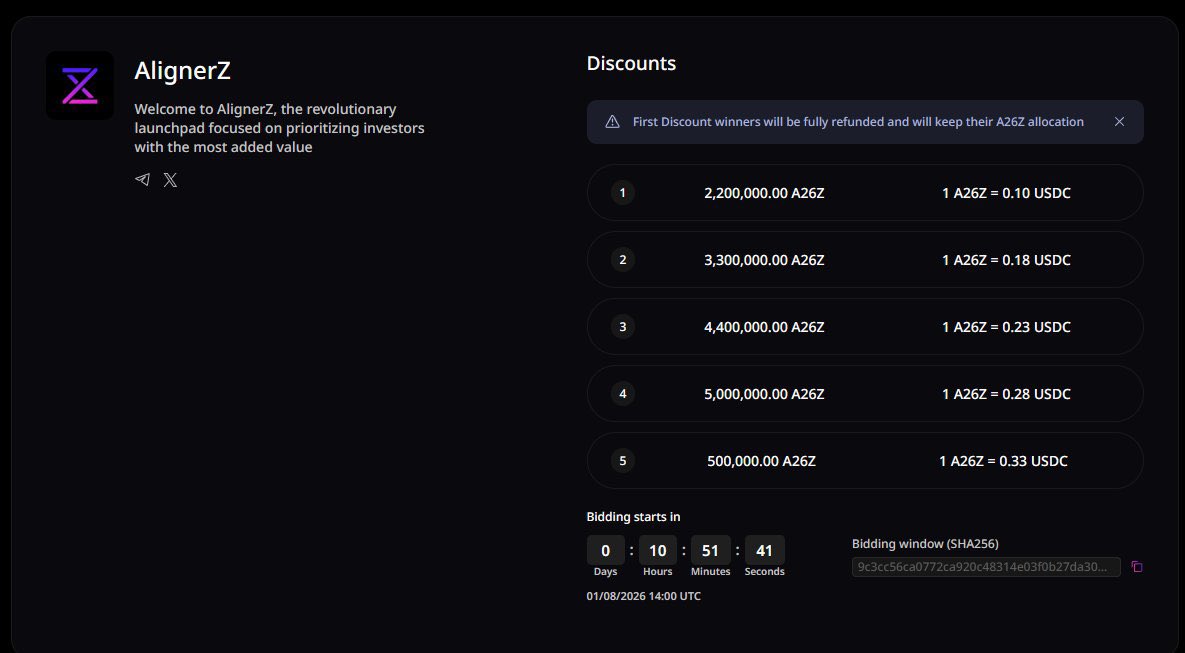Click the AlignerZ title text
The height and width of the screenshot is (653, 1185).
coord(182,70)
